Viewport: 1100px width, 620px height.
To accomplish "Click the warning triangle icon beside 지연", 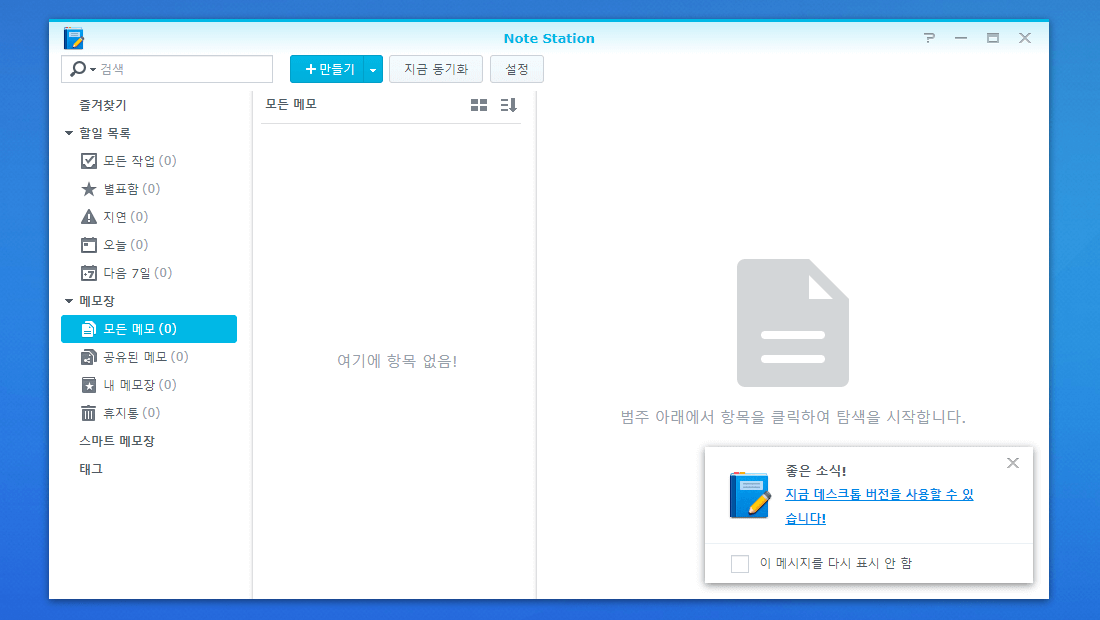I will tap(88, 217).
